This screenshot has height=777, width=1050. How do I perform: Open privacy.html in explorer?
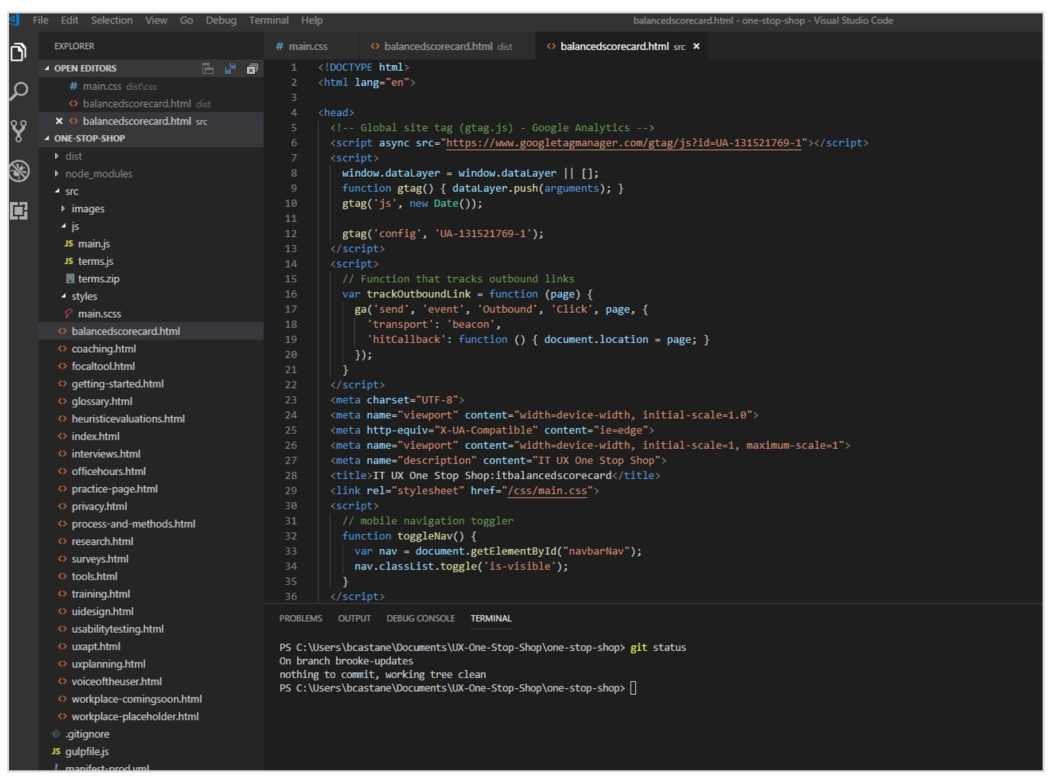coord(151,506)
